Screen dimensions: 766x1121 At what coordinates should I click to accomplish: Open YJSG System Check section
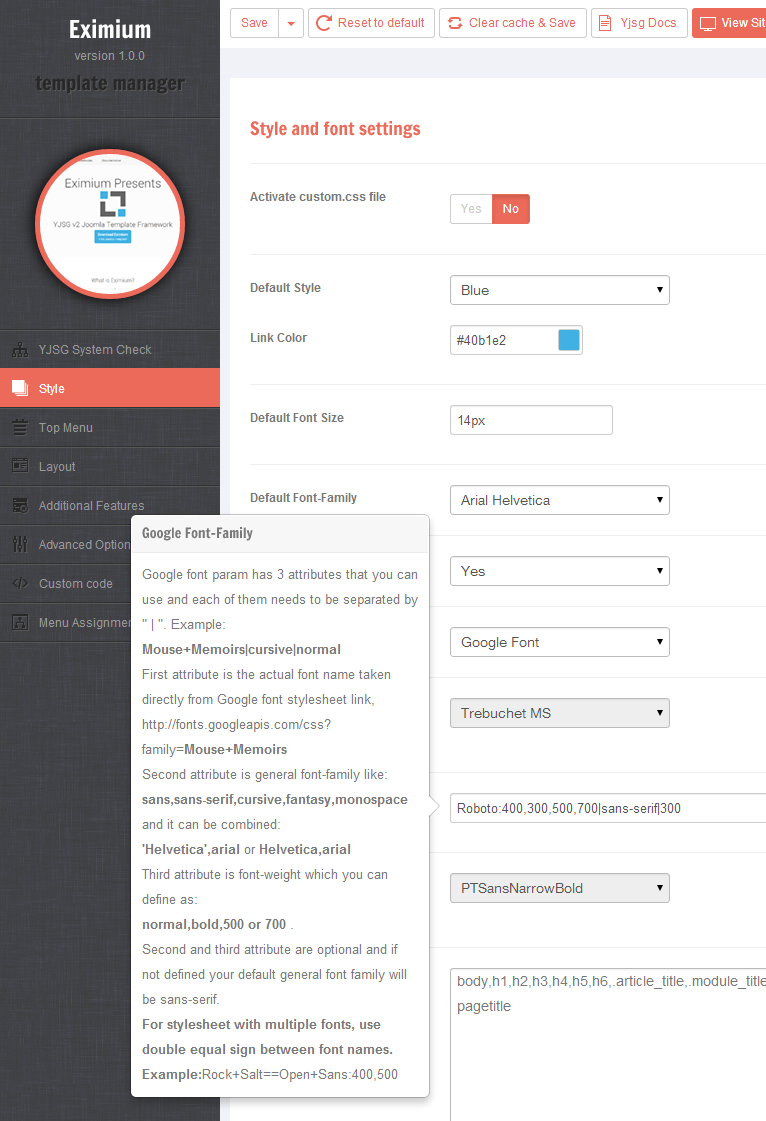click(110, 350)
